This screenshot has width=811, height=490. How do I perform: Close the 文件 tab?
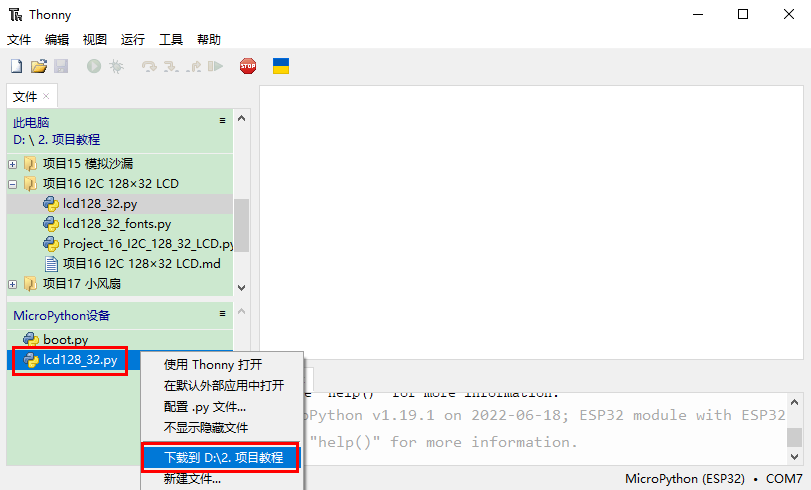[x=46, y=96]
